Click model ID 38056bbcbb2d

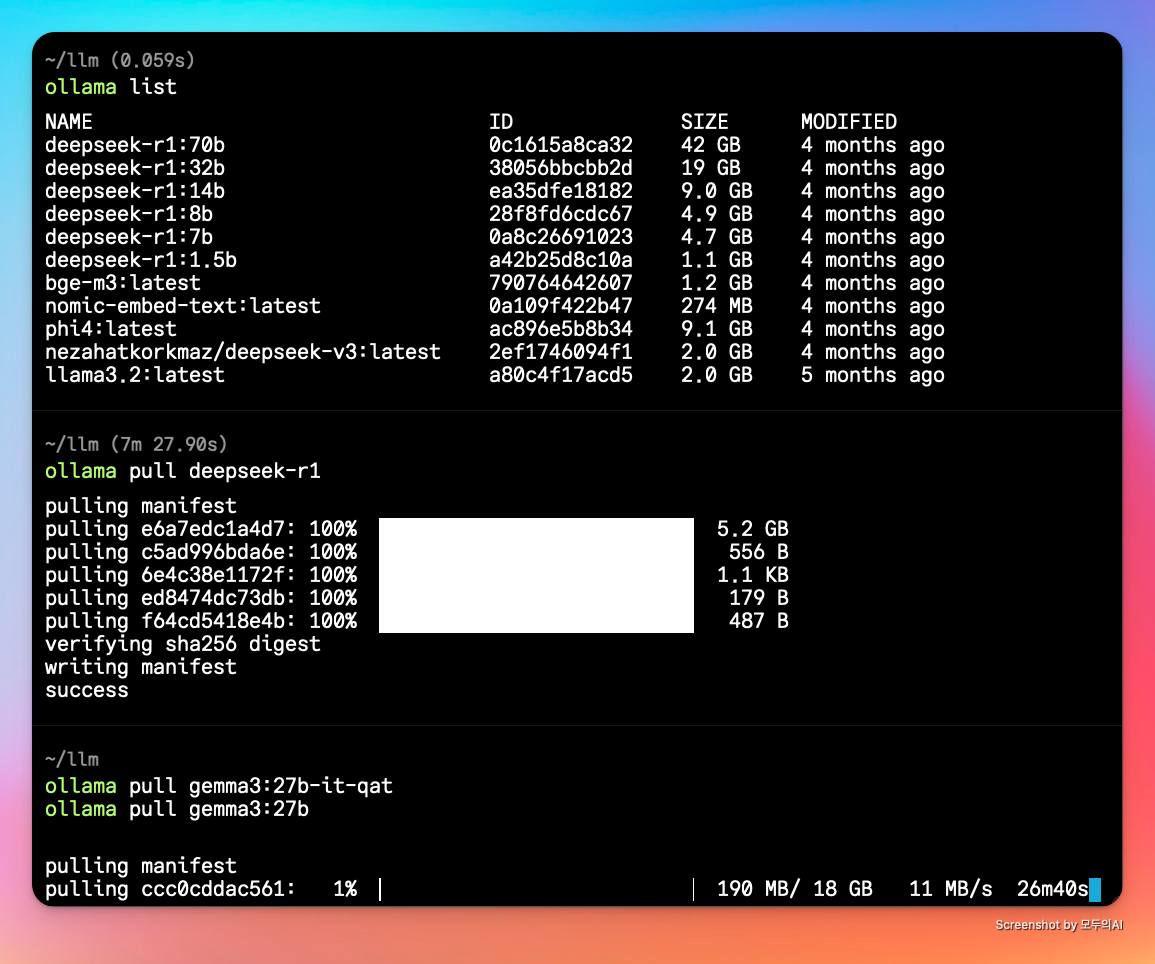tap(561, 168)
